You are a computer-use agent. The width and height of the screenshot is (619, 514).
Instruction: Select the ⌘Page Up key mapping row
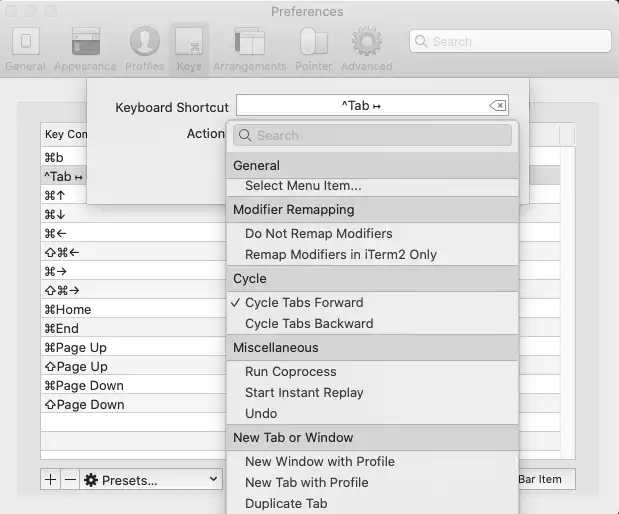click(x=133, y=347)
